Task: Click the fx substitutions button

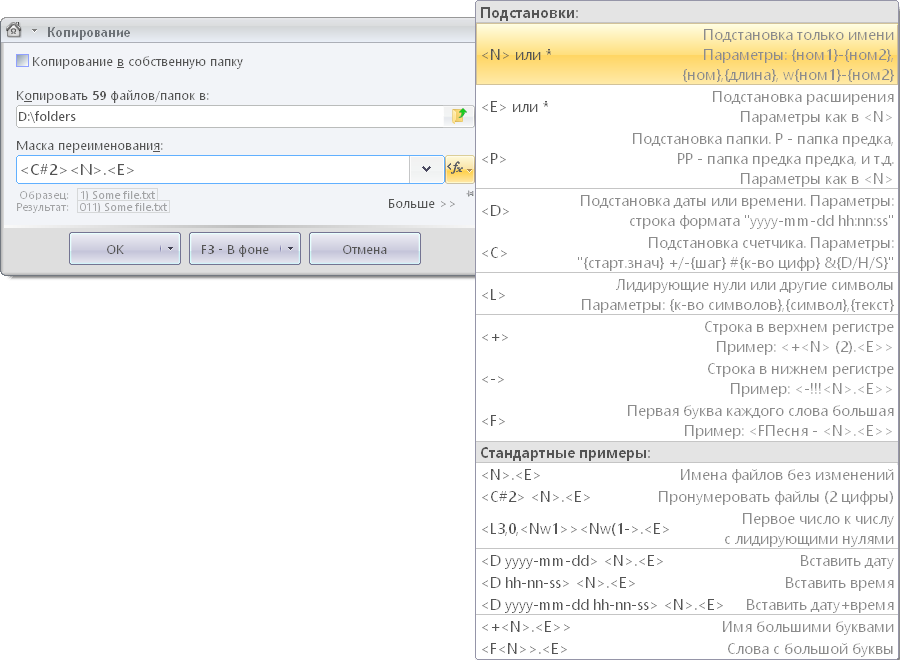Action: 459,169
